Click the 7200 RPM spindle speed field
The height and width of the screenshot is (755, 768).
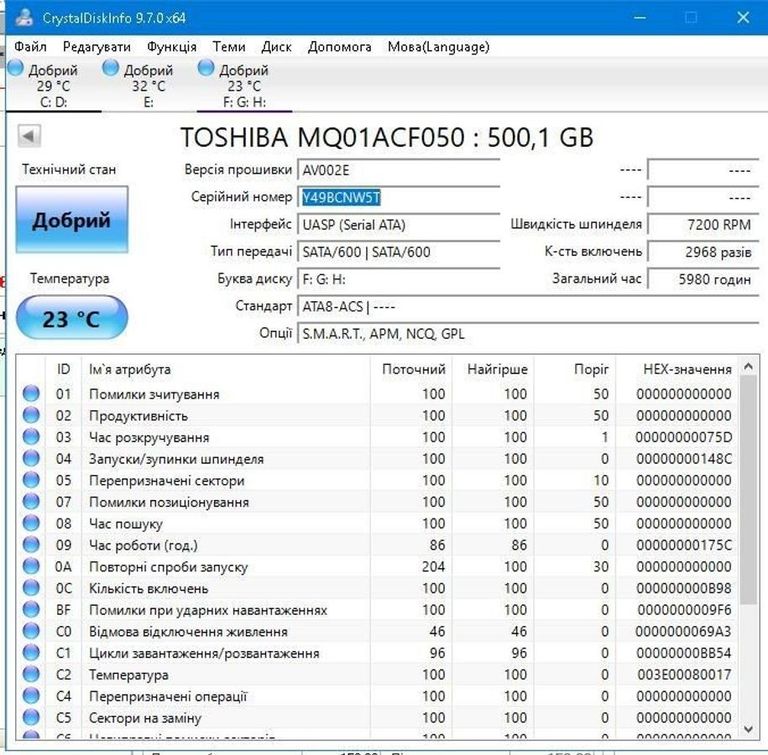point(703,224)
